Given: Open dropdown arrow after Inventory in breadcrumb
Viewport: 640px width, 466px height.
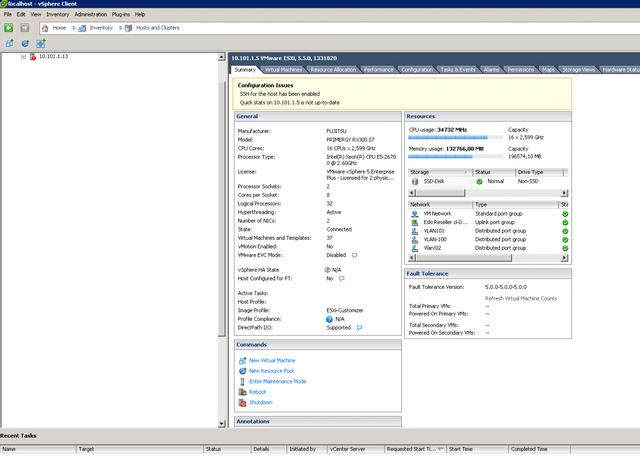Looking at the screenshot, I should coord(120,28).
